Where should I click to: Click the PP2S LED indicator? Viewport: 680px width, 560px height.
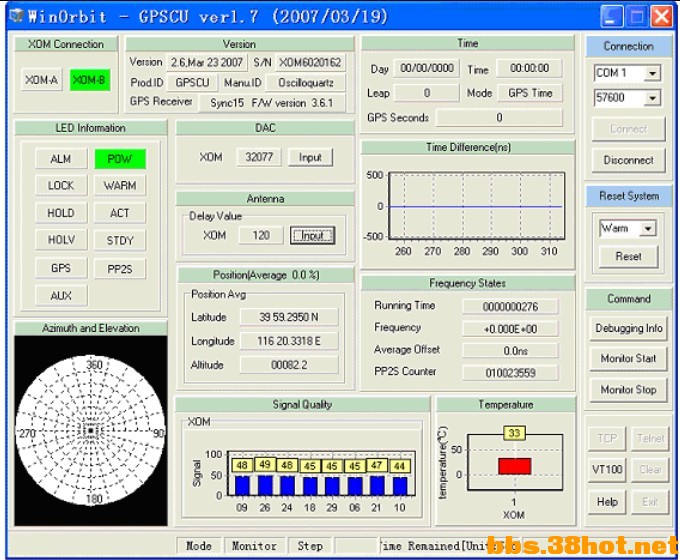(x=120, y=269)
